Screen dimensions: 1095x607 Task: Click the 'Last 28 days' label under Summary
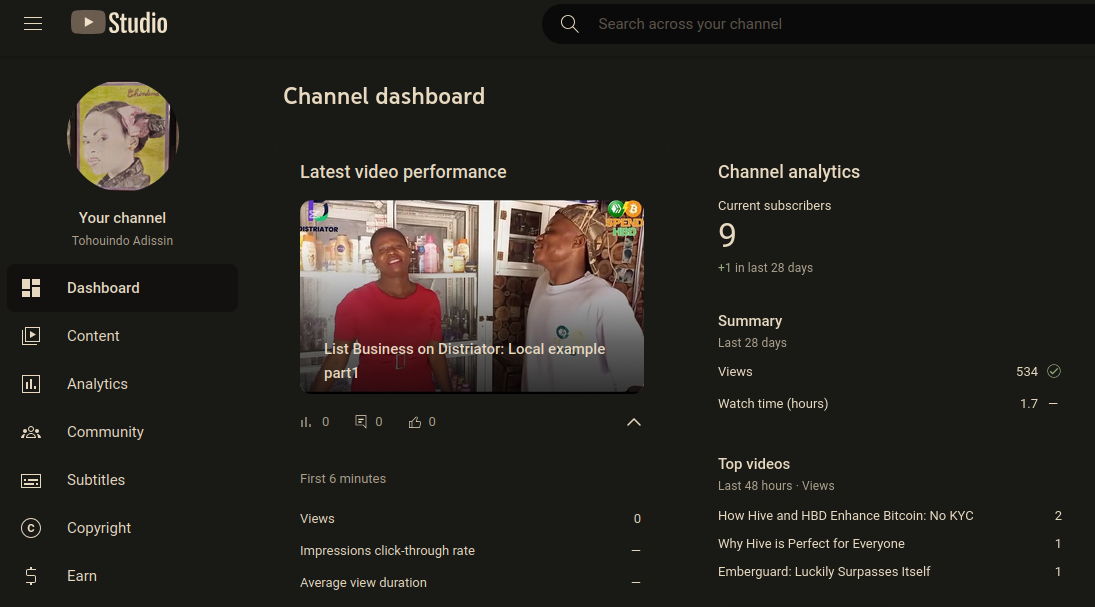point(752,342)
